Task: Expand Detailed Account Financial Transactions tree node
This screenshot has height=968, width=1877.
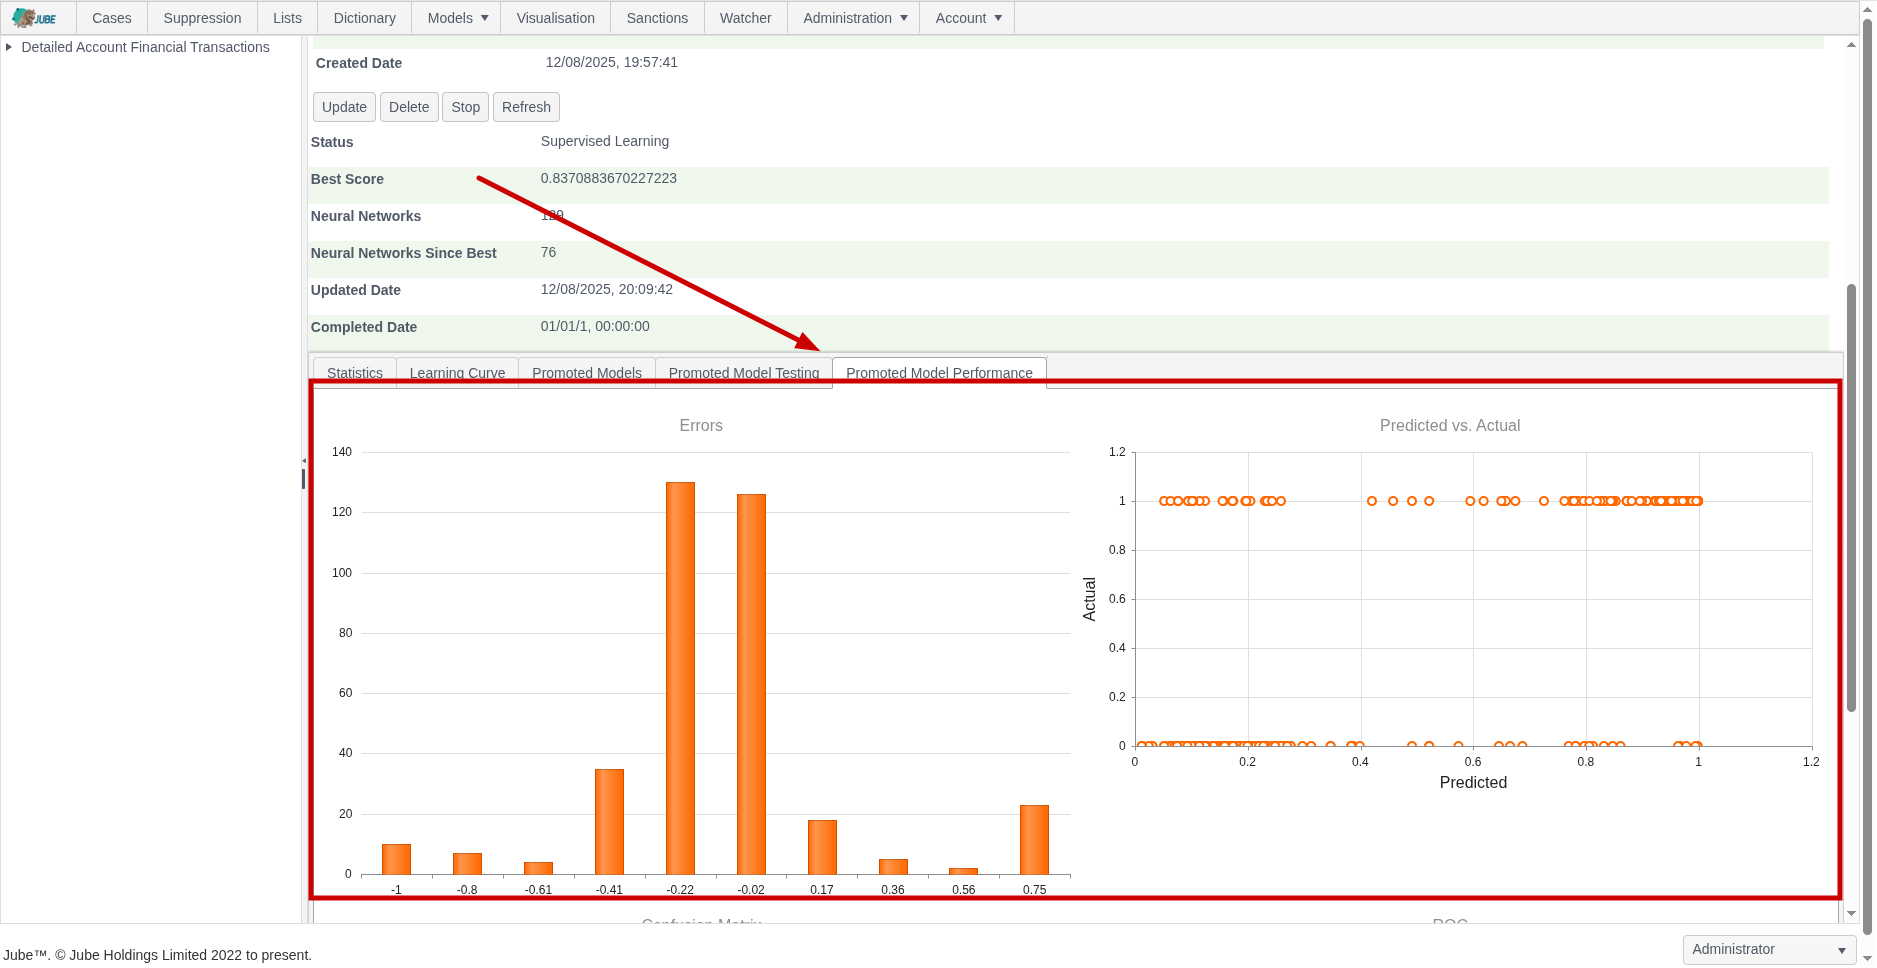Action: point(9,47)
